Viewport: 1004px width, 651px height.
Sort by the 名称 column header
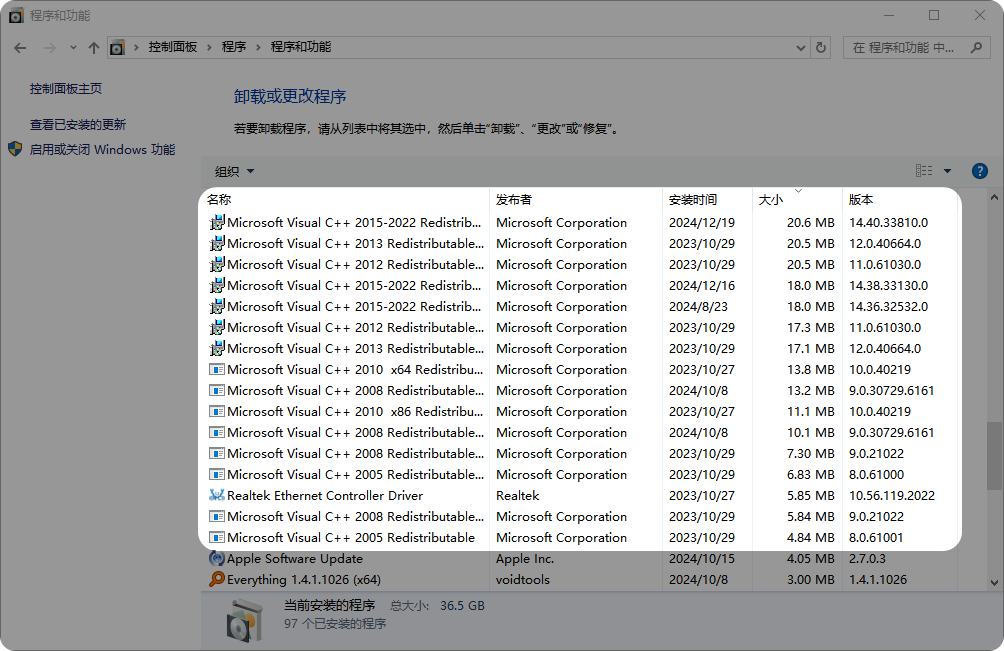coord(219,200)
